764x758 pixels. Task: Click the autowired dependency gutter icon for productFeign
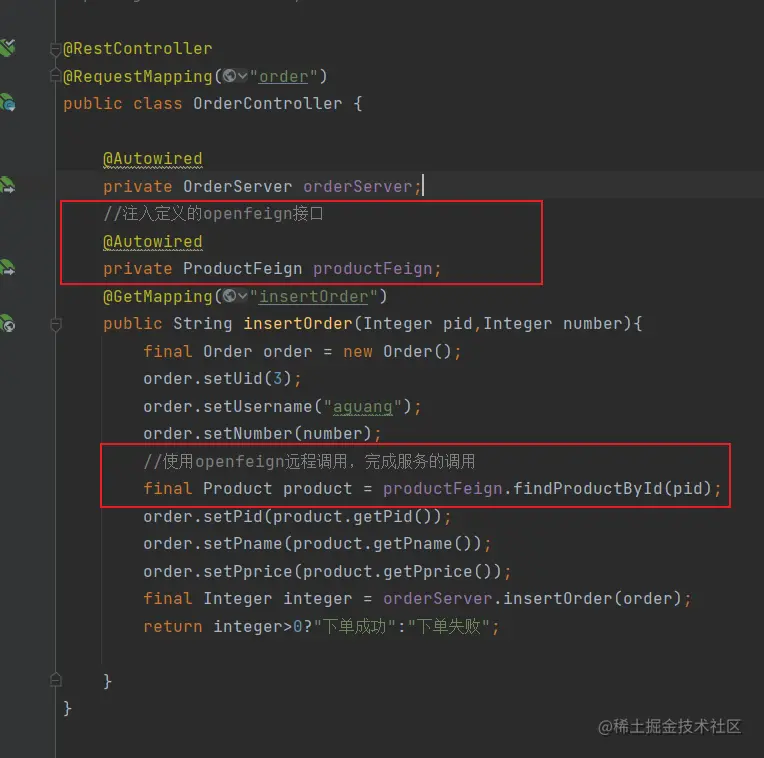8,268
